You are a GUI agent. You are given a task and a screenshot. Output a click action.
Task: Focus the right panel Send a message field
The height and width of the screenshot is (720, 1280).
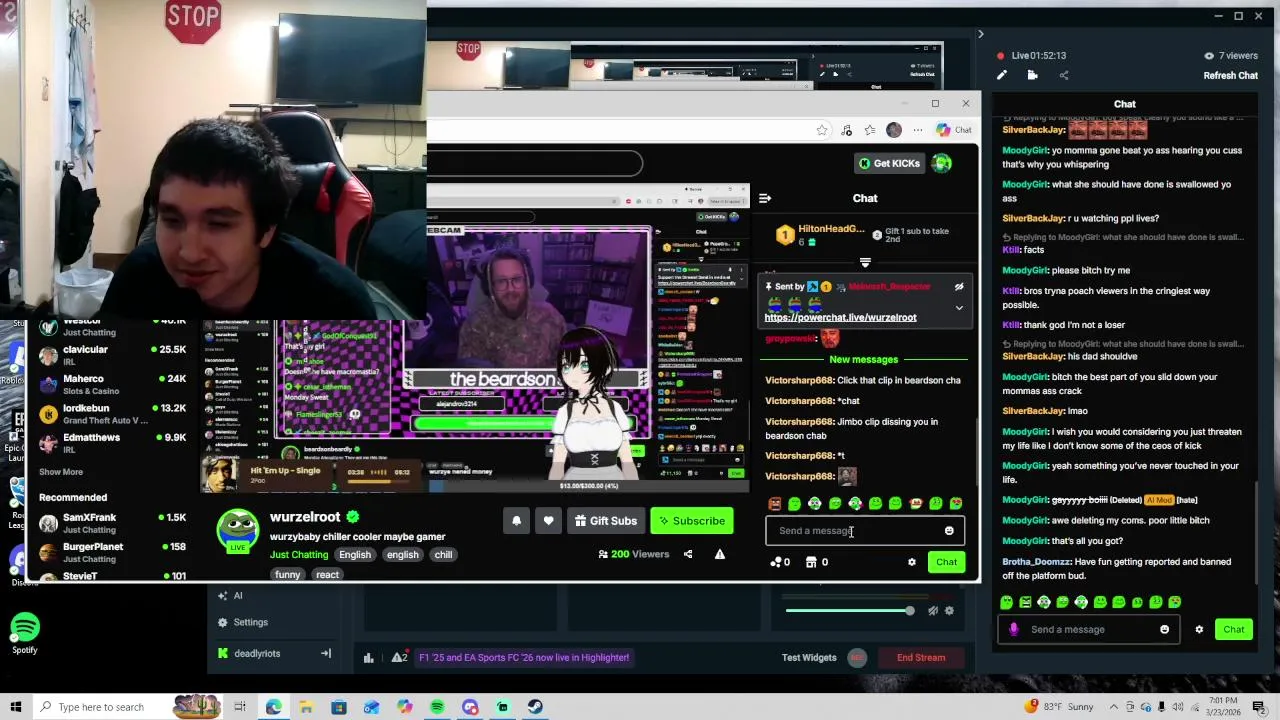pos(1090,629)
